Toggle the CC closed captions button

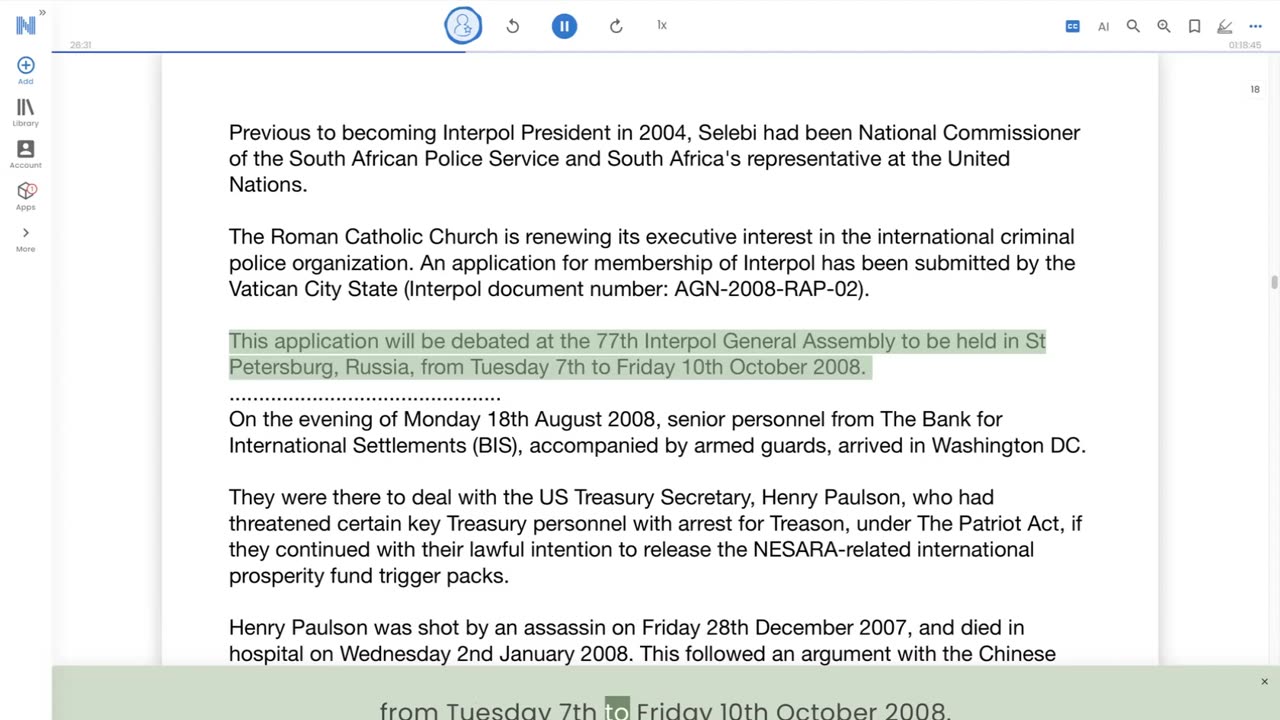(x=1072, y=26)
